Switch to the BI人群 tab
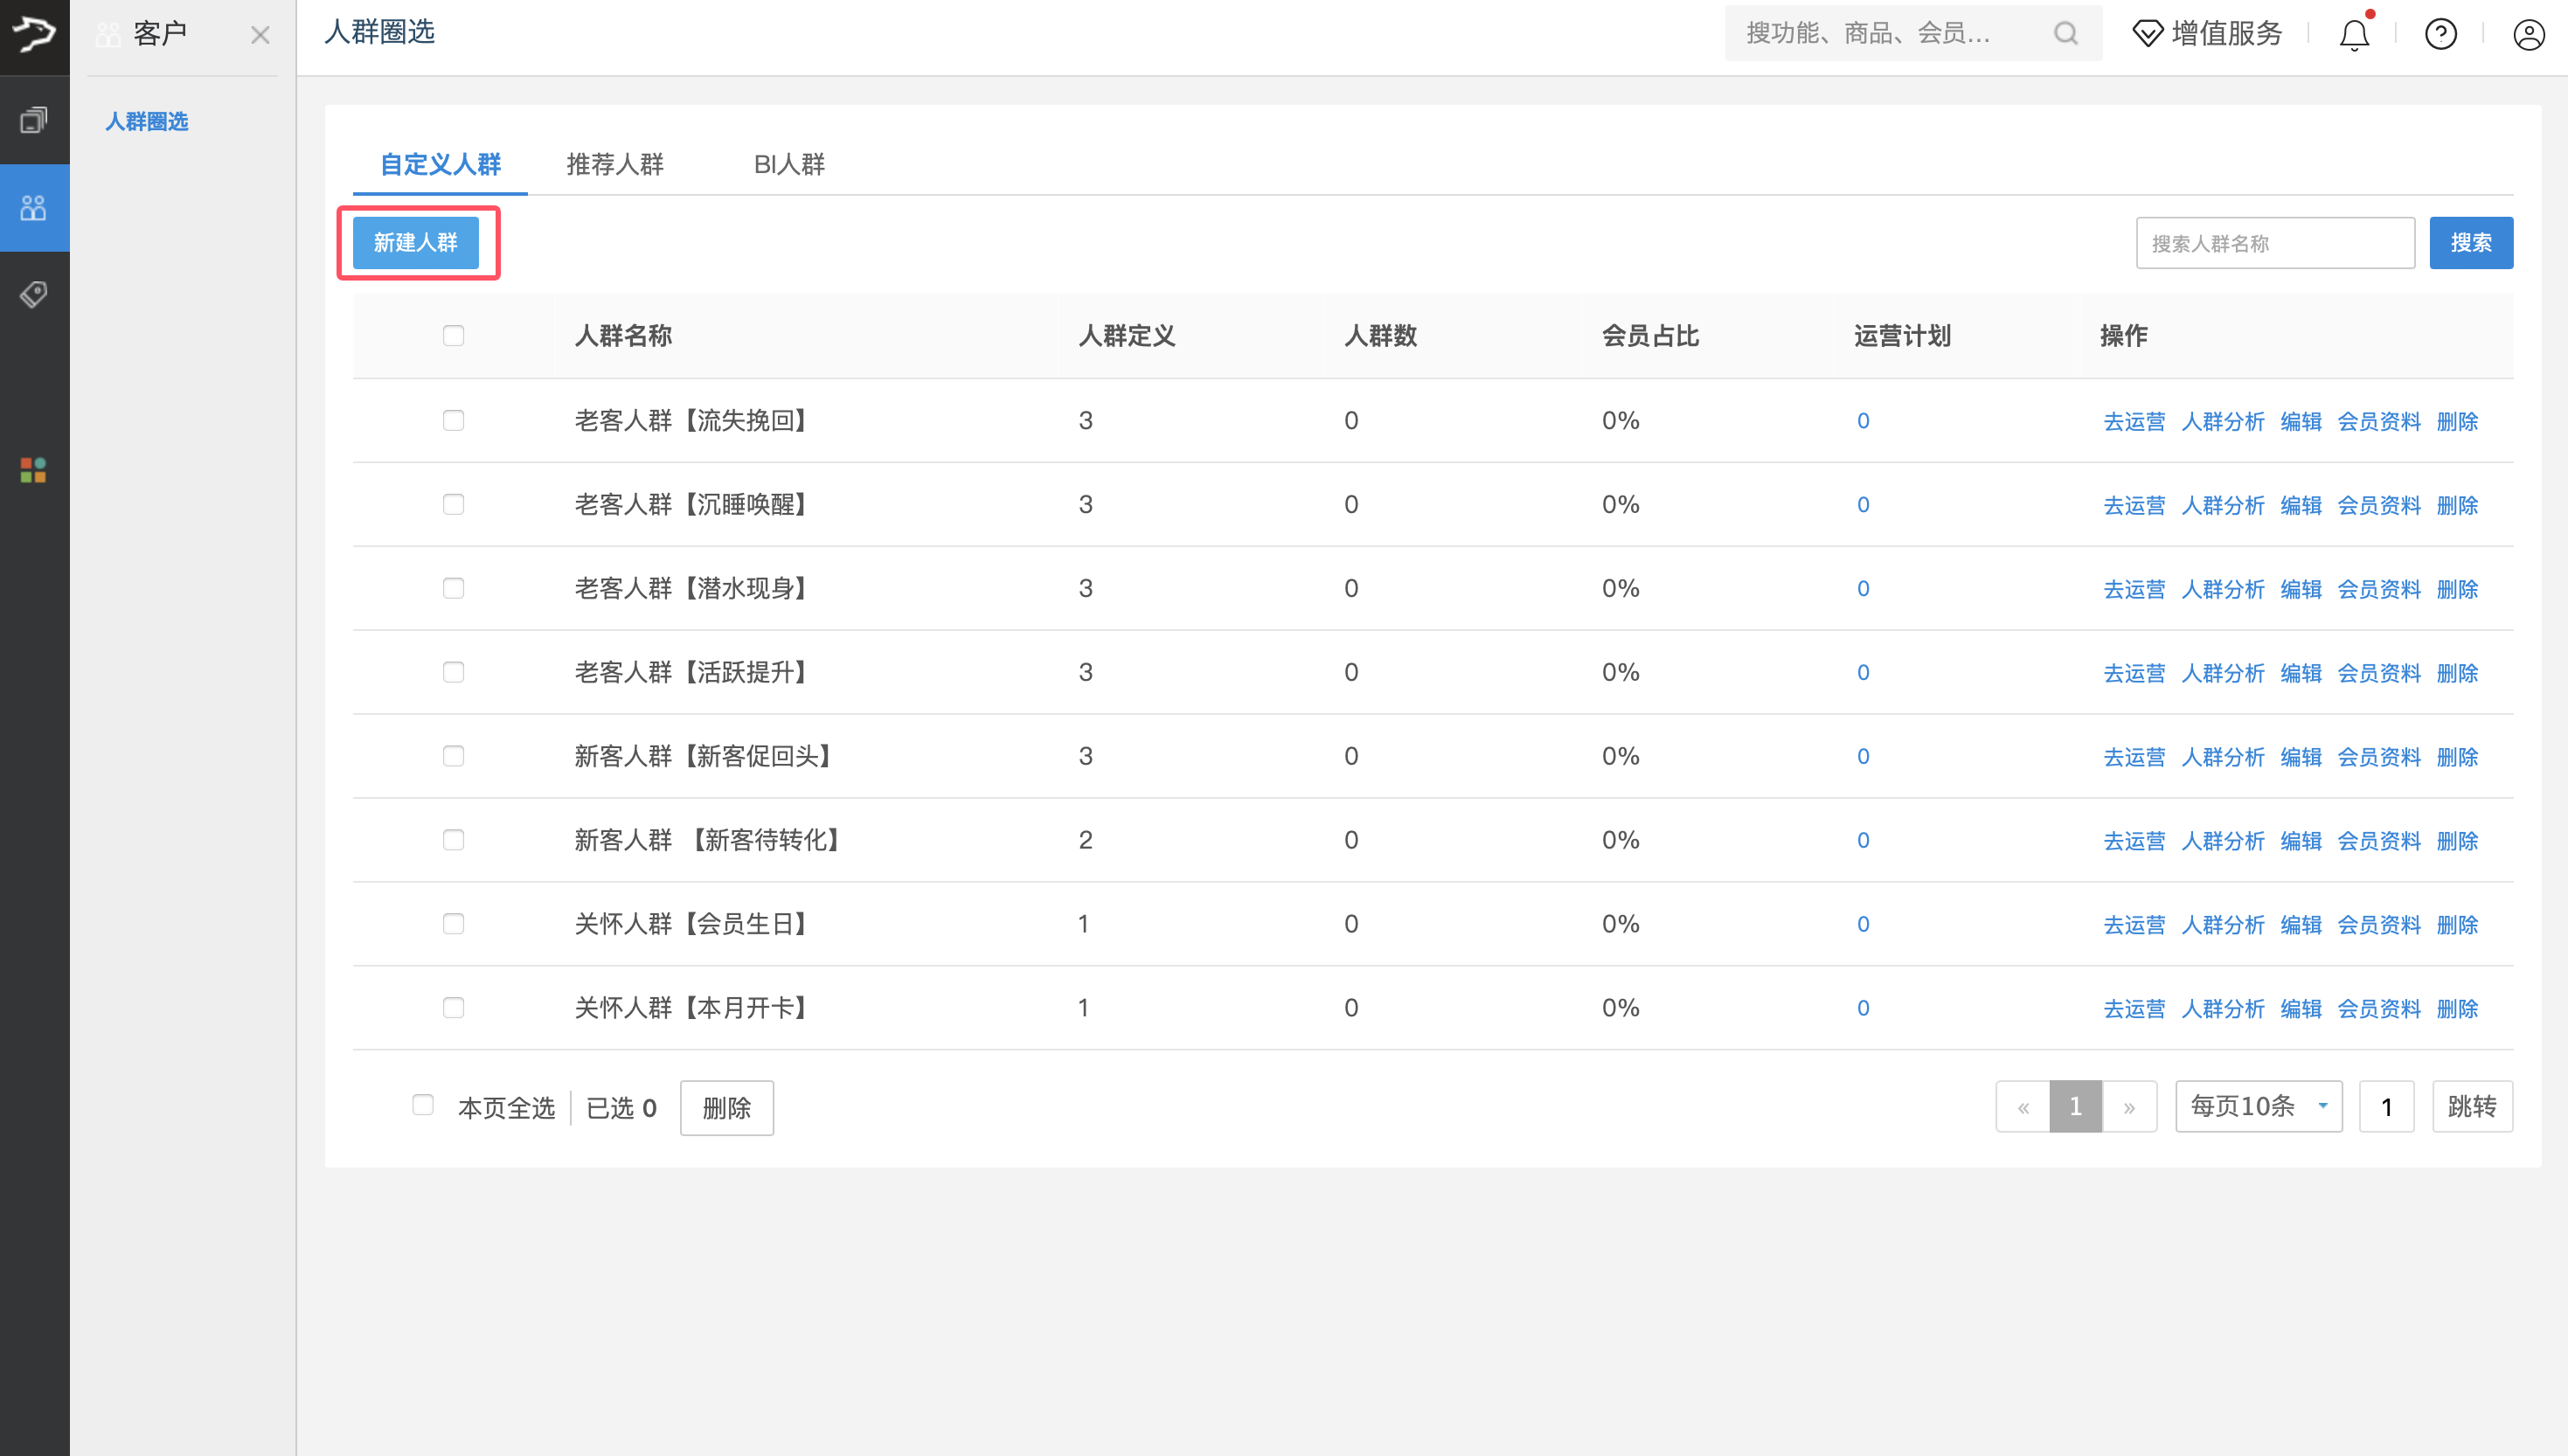 [789, 164]
